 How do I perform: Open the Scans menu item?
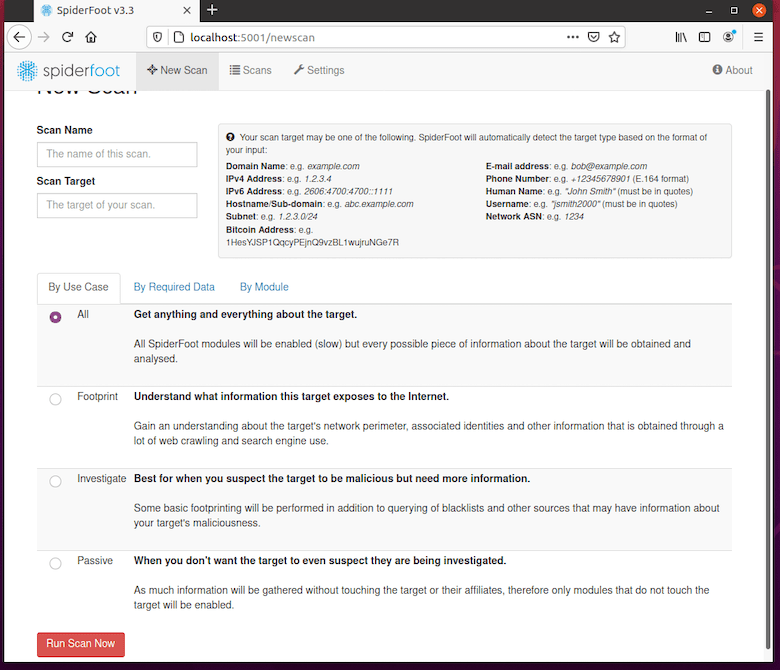click(250, 71)
